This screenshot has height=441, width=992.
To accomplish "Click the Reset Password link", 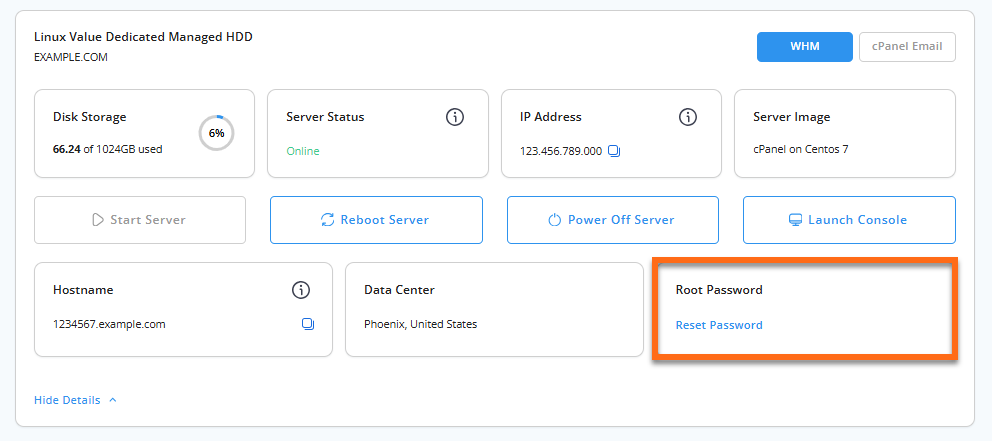I will pos(719,325).
